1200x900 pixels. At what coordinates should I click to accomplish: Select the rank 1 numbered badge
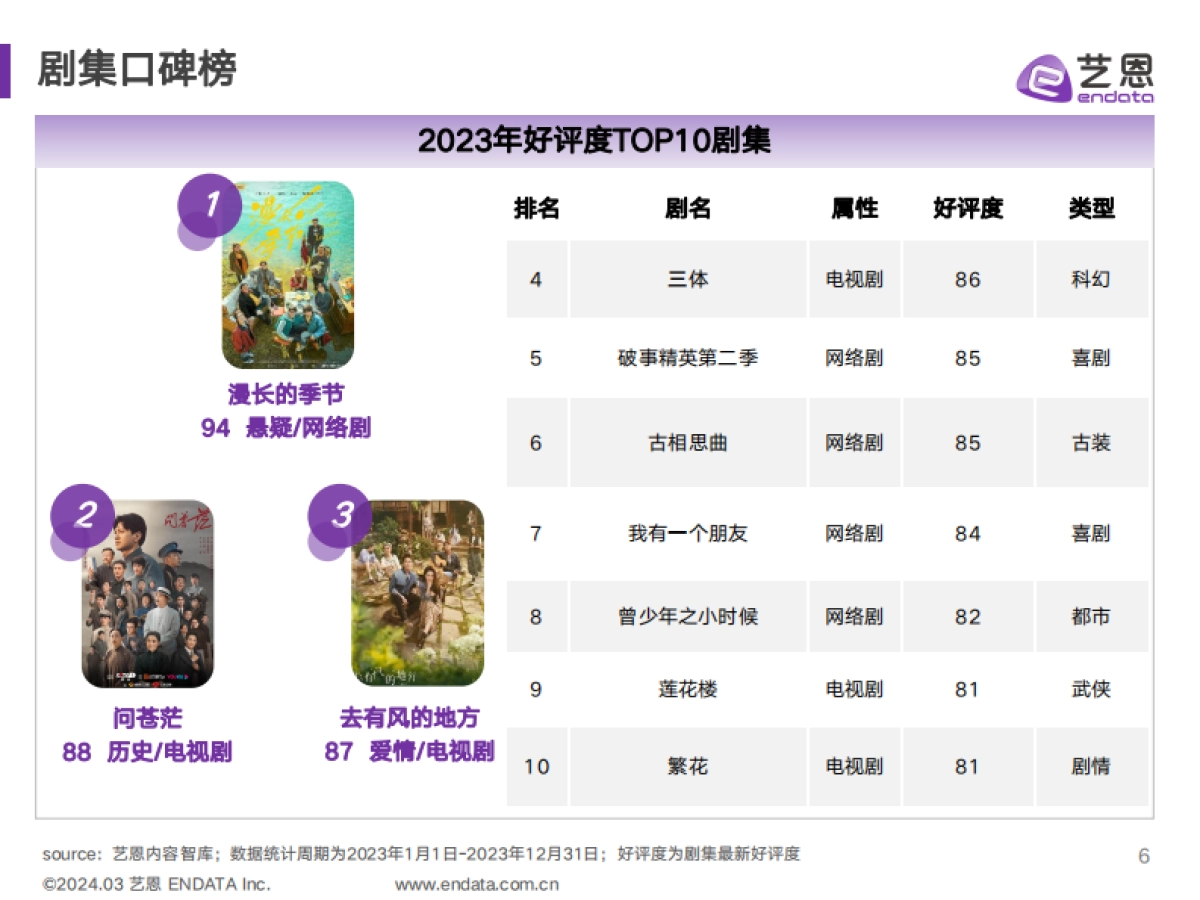point(210,205)
